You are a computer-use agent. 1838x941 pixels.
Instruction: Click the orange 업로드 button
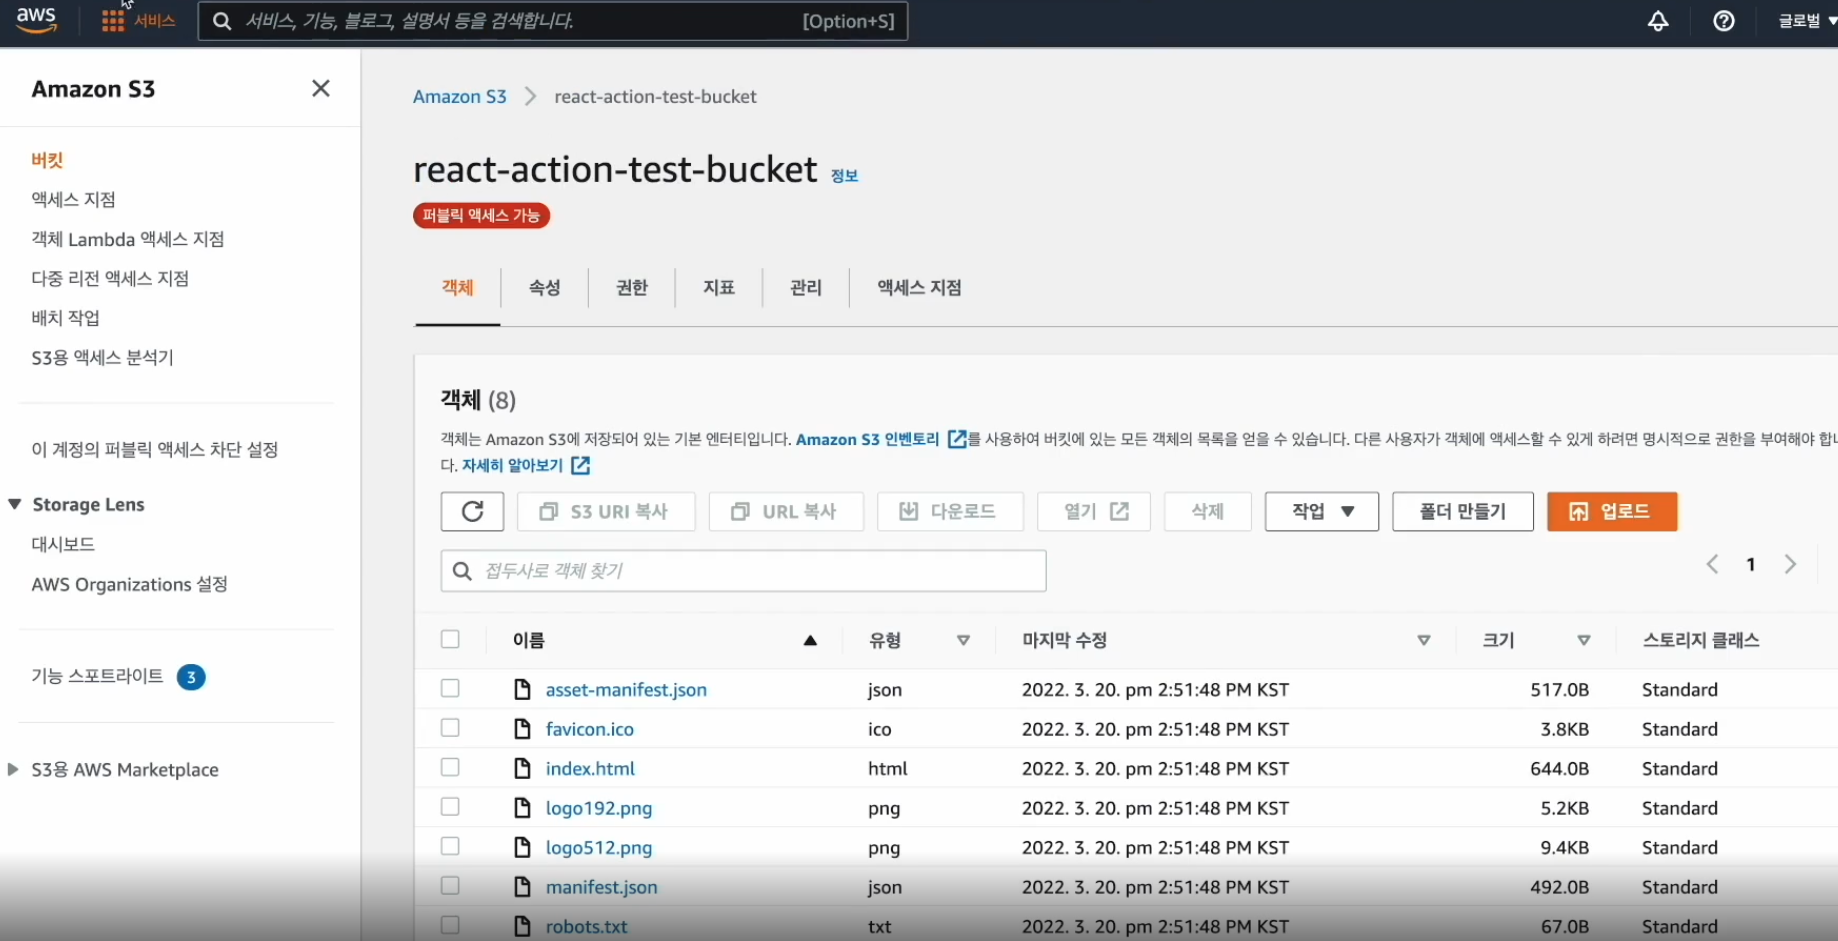pyautogui.click(x=1611, y=512)
